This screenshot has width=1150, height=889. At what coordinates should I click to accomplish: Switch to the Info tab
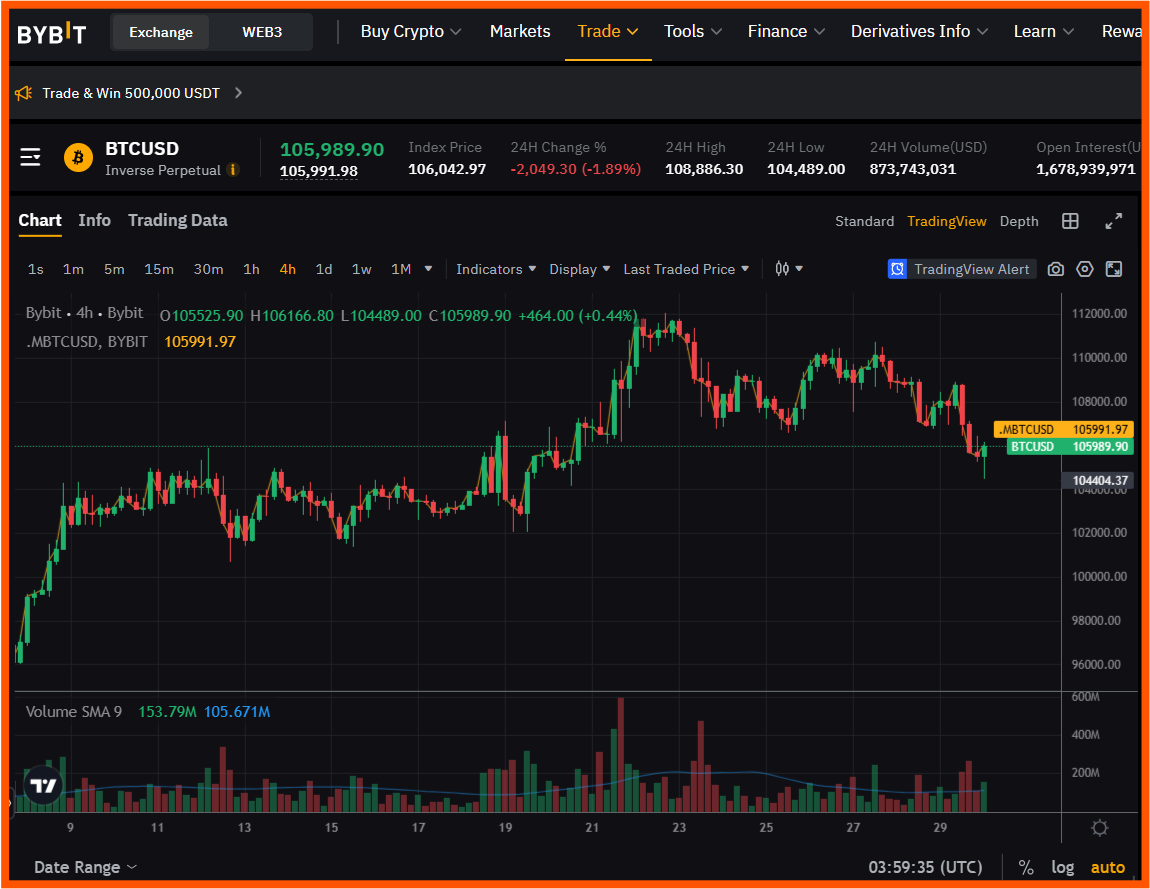[94, 221]
